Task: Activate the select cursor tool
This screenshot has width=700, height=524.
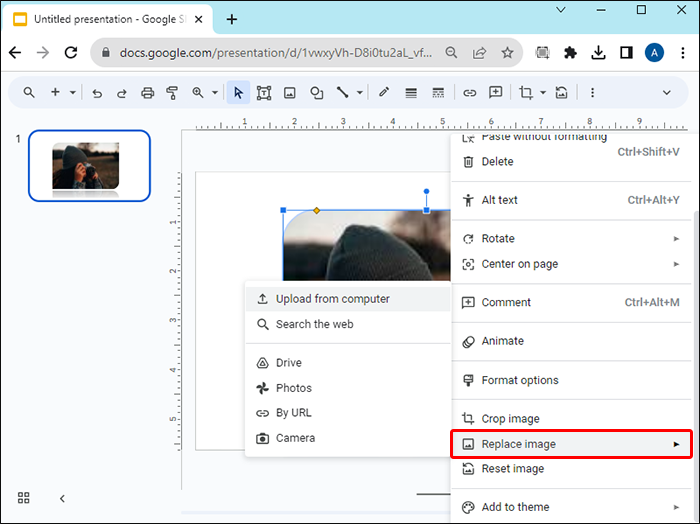Action: [x=238, y=92]
